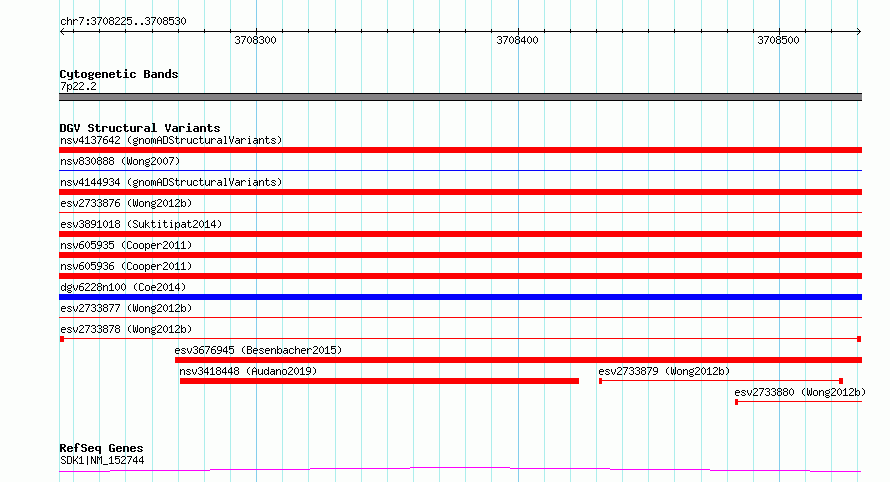
Task: Click the thin blue line for nsv830888
Action: (460, 170)
